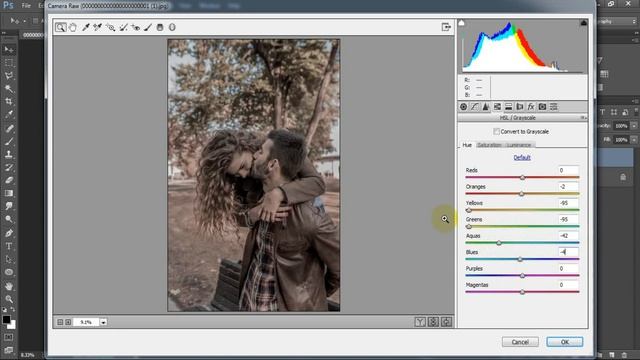Click the Purples hue slider handle
Viewport: 640px width, 360px height.
coord(522,276)
